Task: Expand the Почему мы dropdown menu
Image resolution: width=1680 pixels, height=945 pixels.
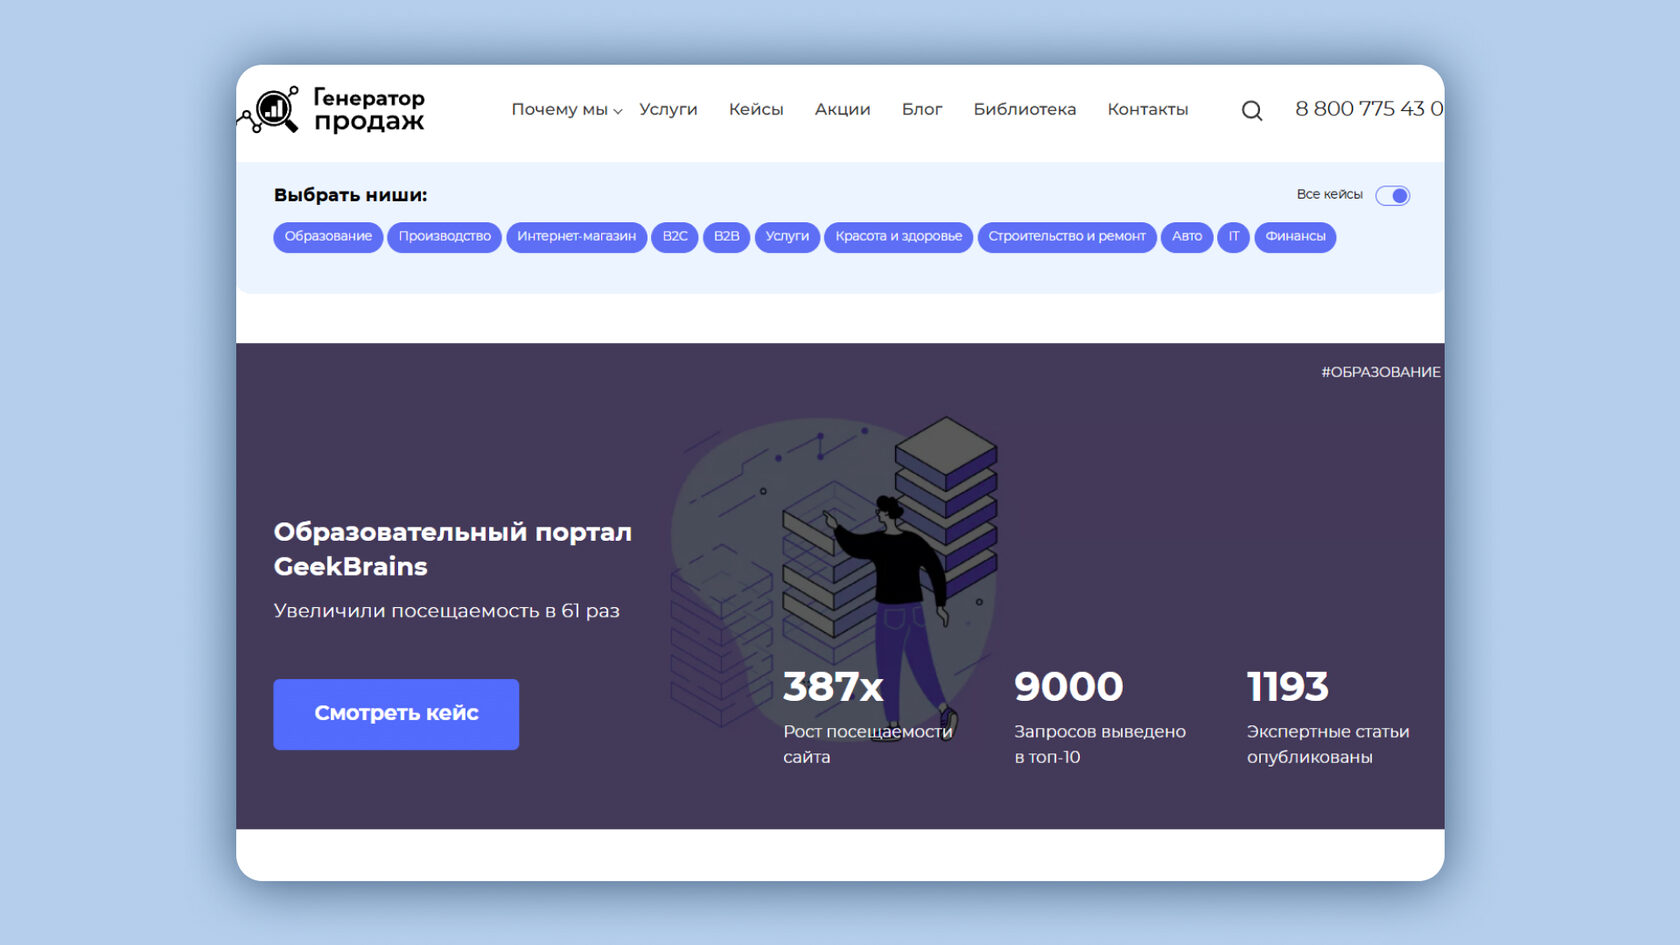Action: pyautogui.click(x=566, y=109)
